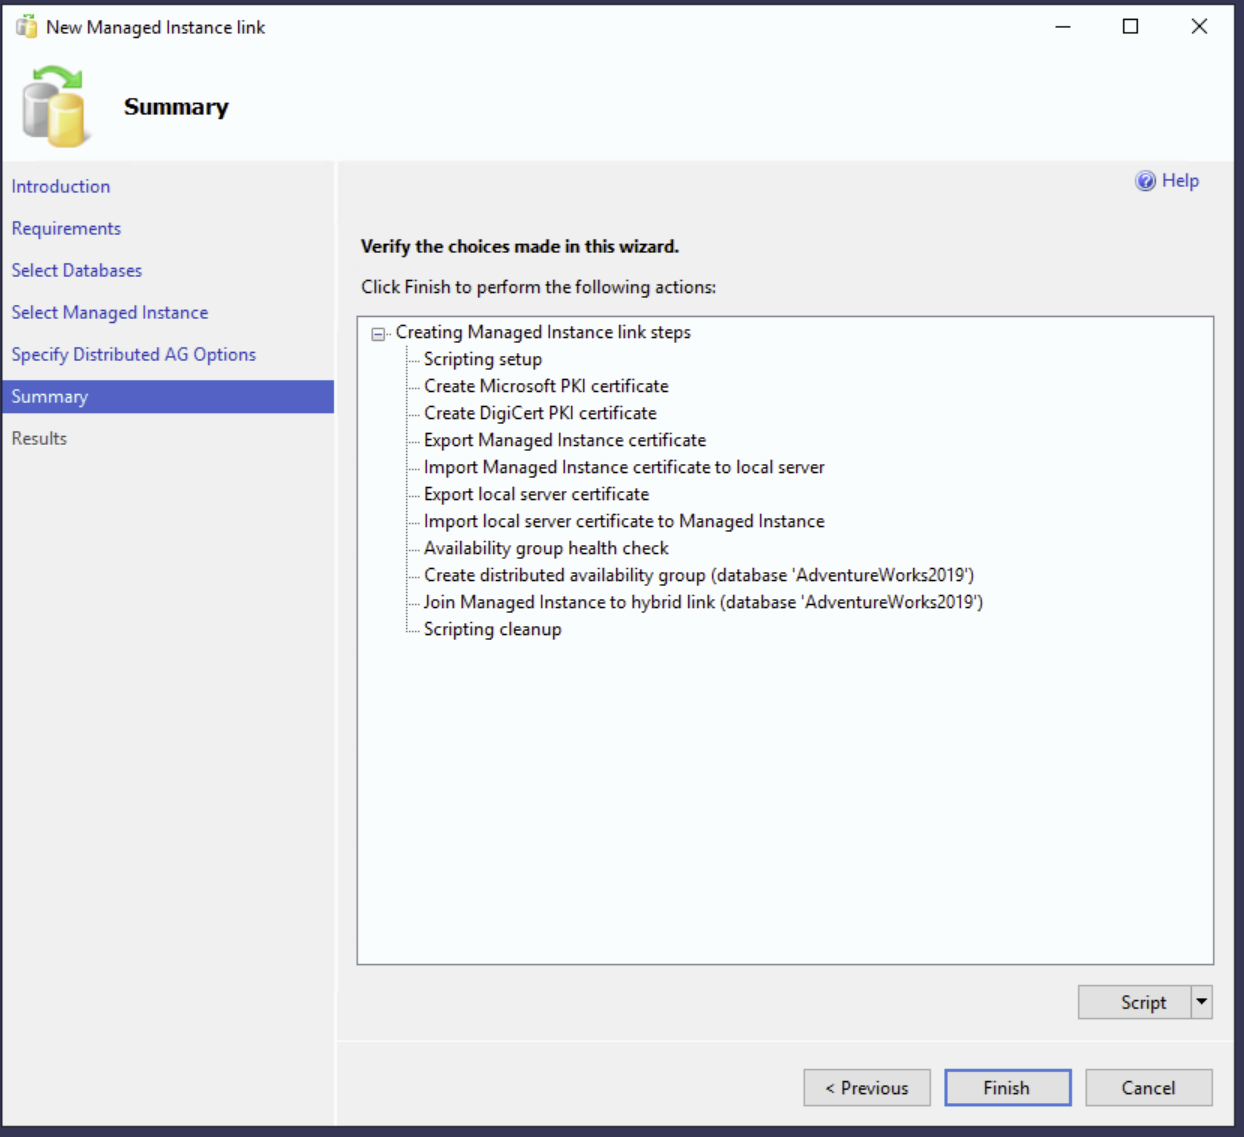Switch to Select Databases page
This screenshot has width=1244, height=1137.
pyautogui.click(x=77, y=271)
